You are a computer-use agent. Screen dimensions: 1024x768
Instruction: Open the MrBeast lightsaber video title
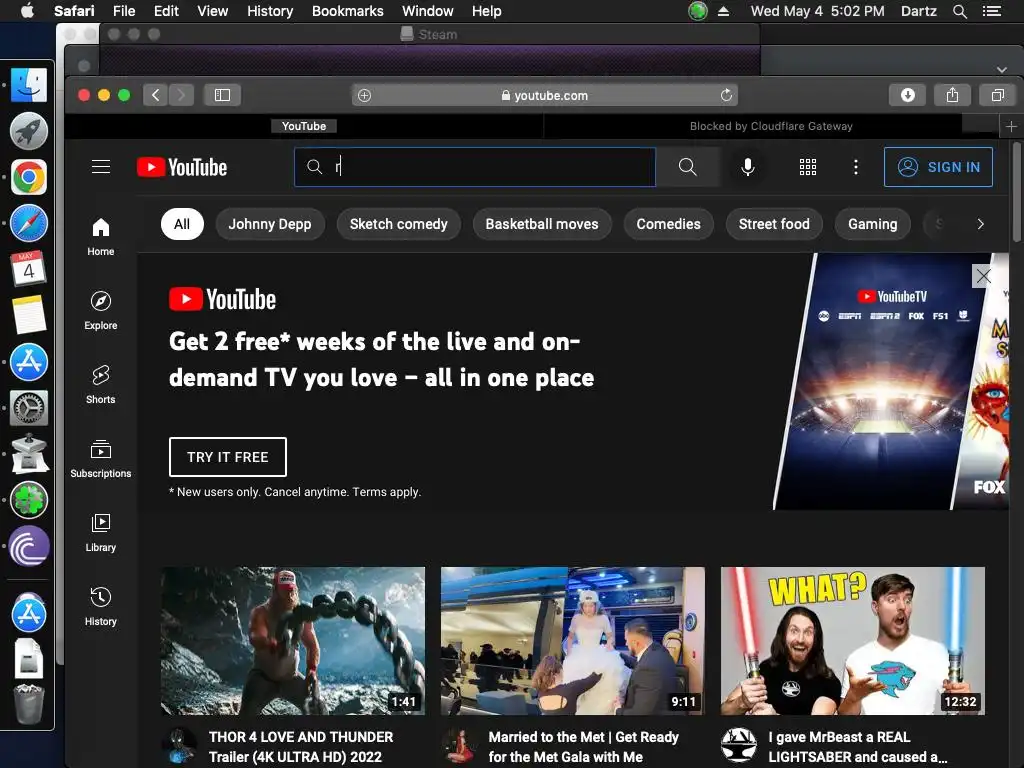857,747
